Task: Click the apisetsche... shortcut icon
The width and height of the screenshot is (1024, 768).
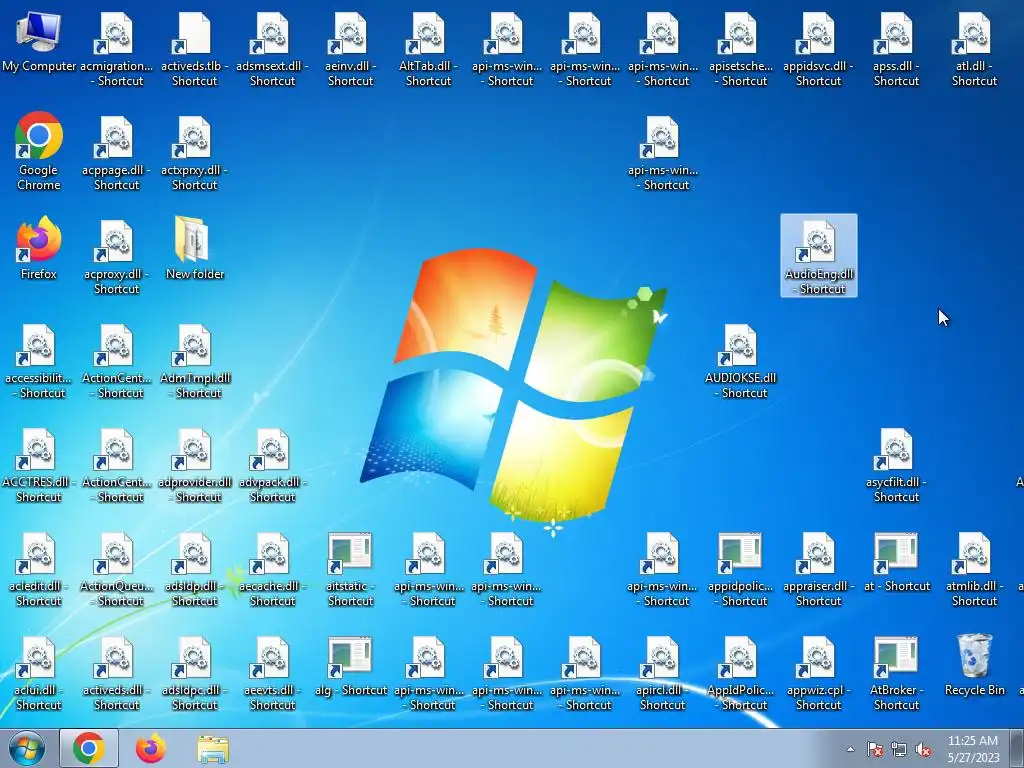Action: 741,50
